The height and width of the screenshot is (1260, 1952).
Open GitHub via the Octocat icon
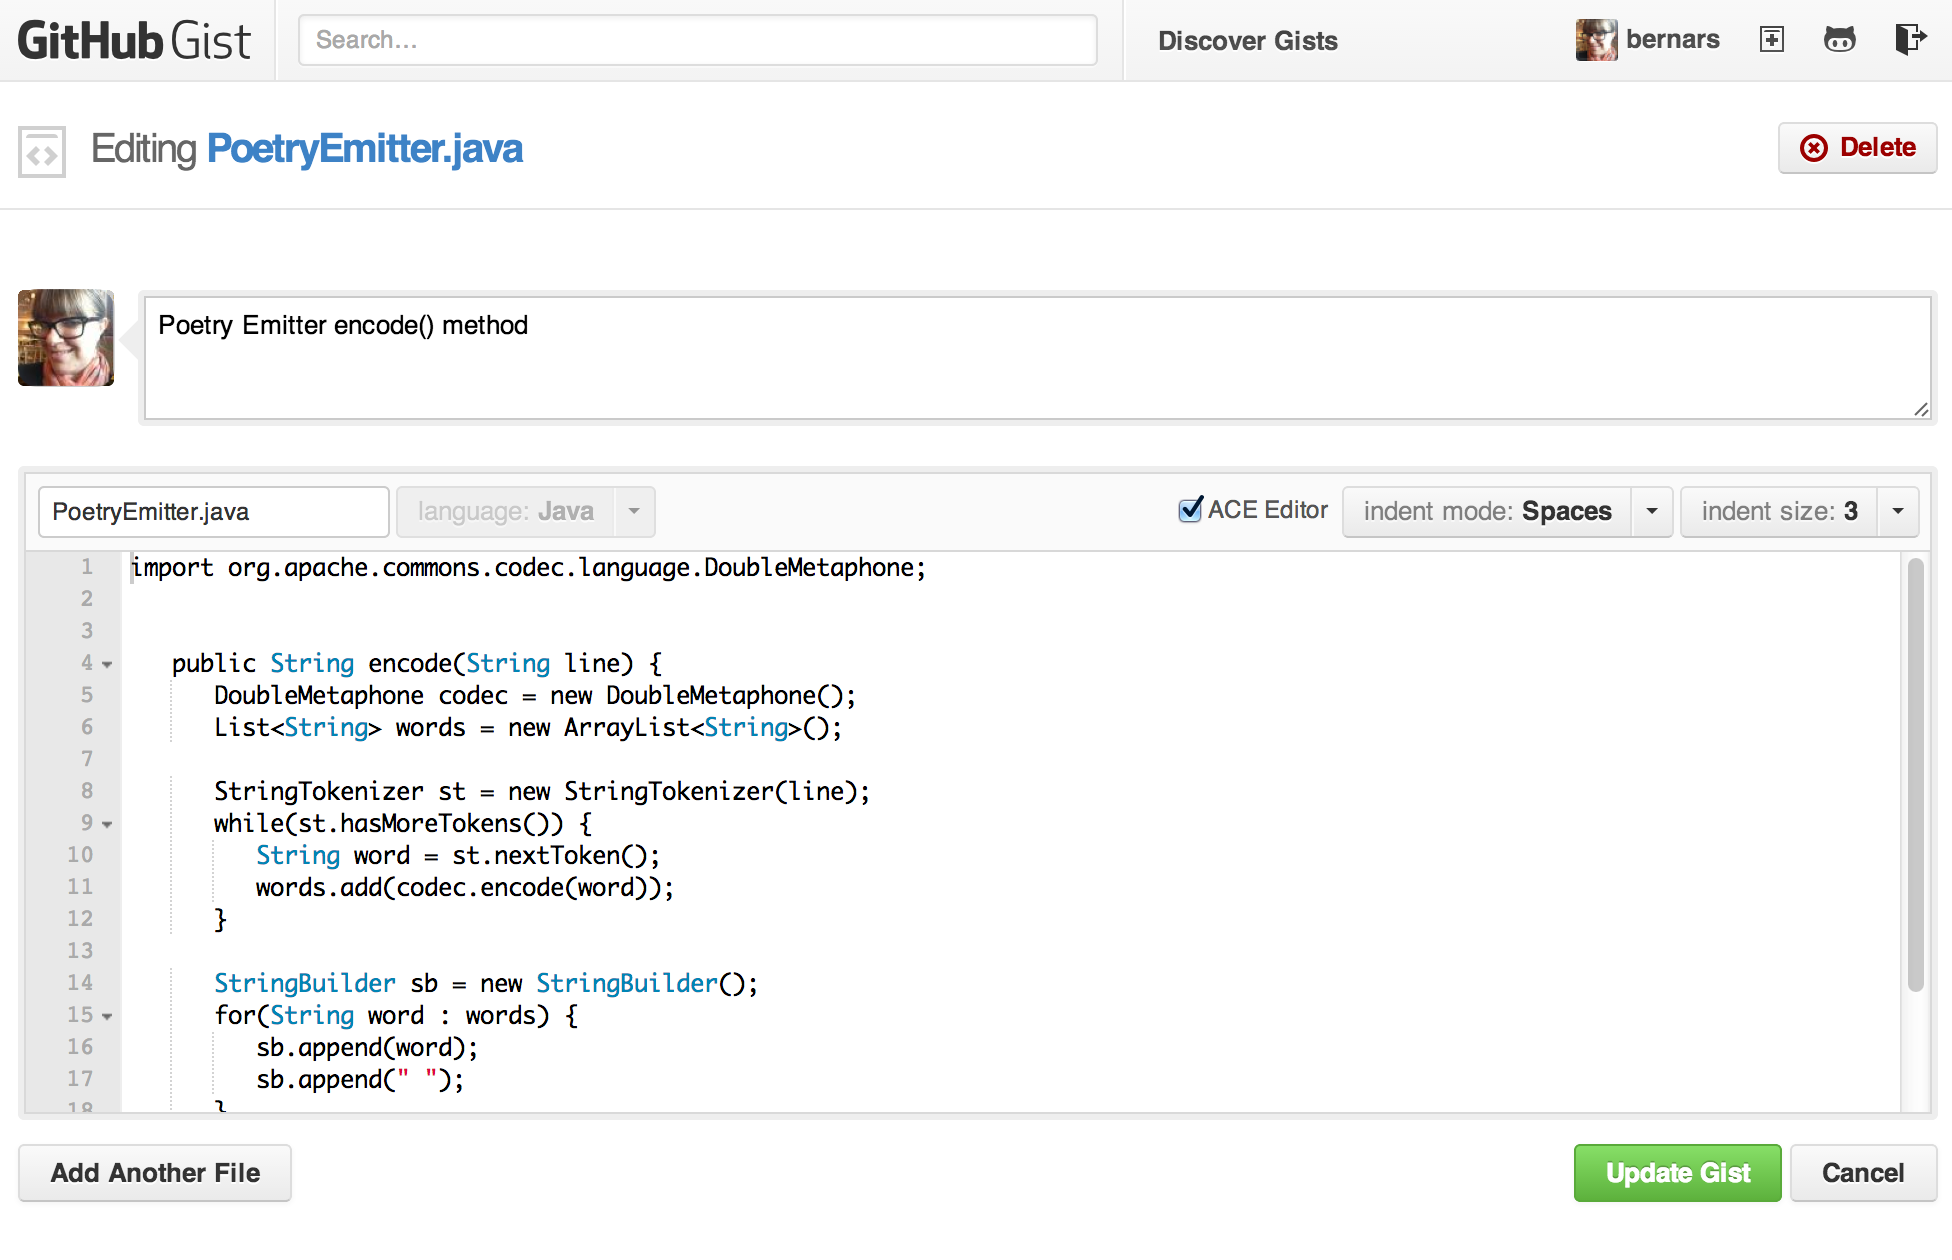1839,40
